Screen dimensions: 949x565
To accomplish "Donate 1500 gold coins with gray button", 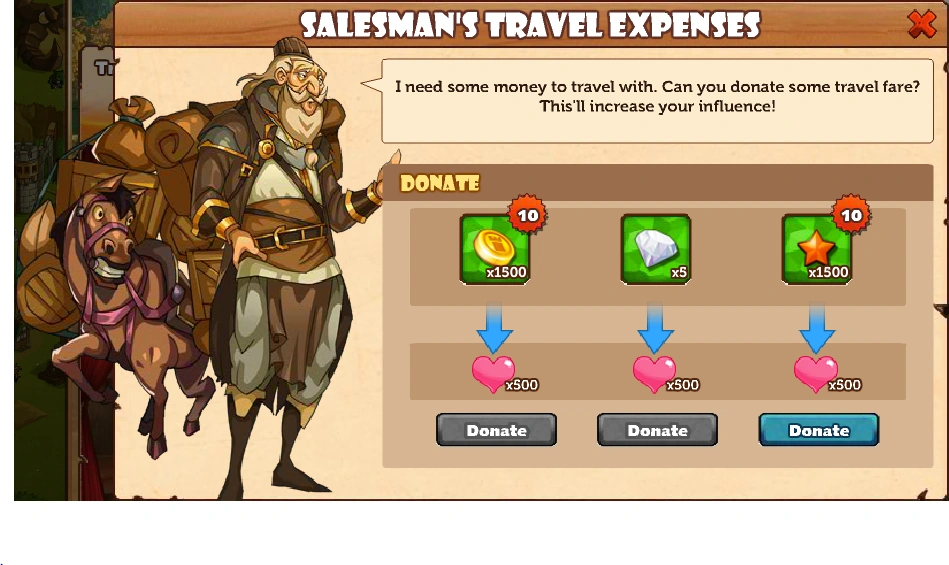I will [x=496, y=430].
